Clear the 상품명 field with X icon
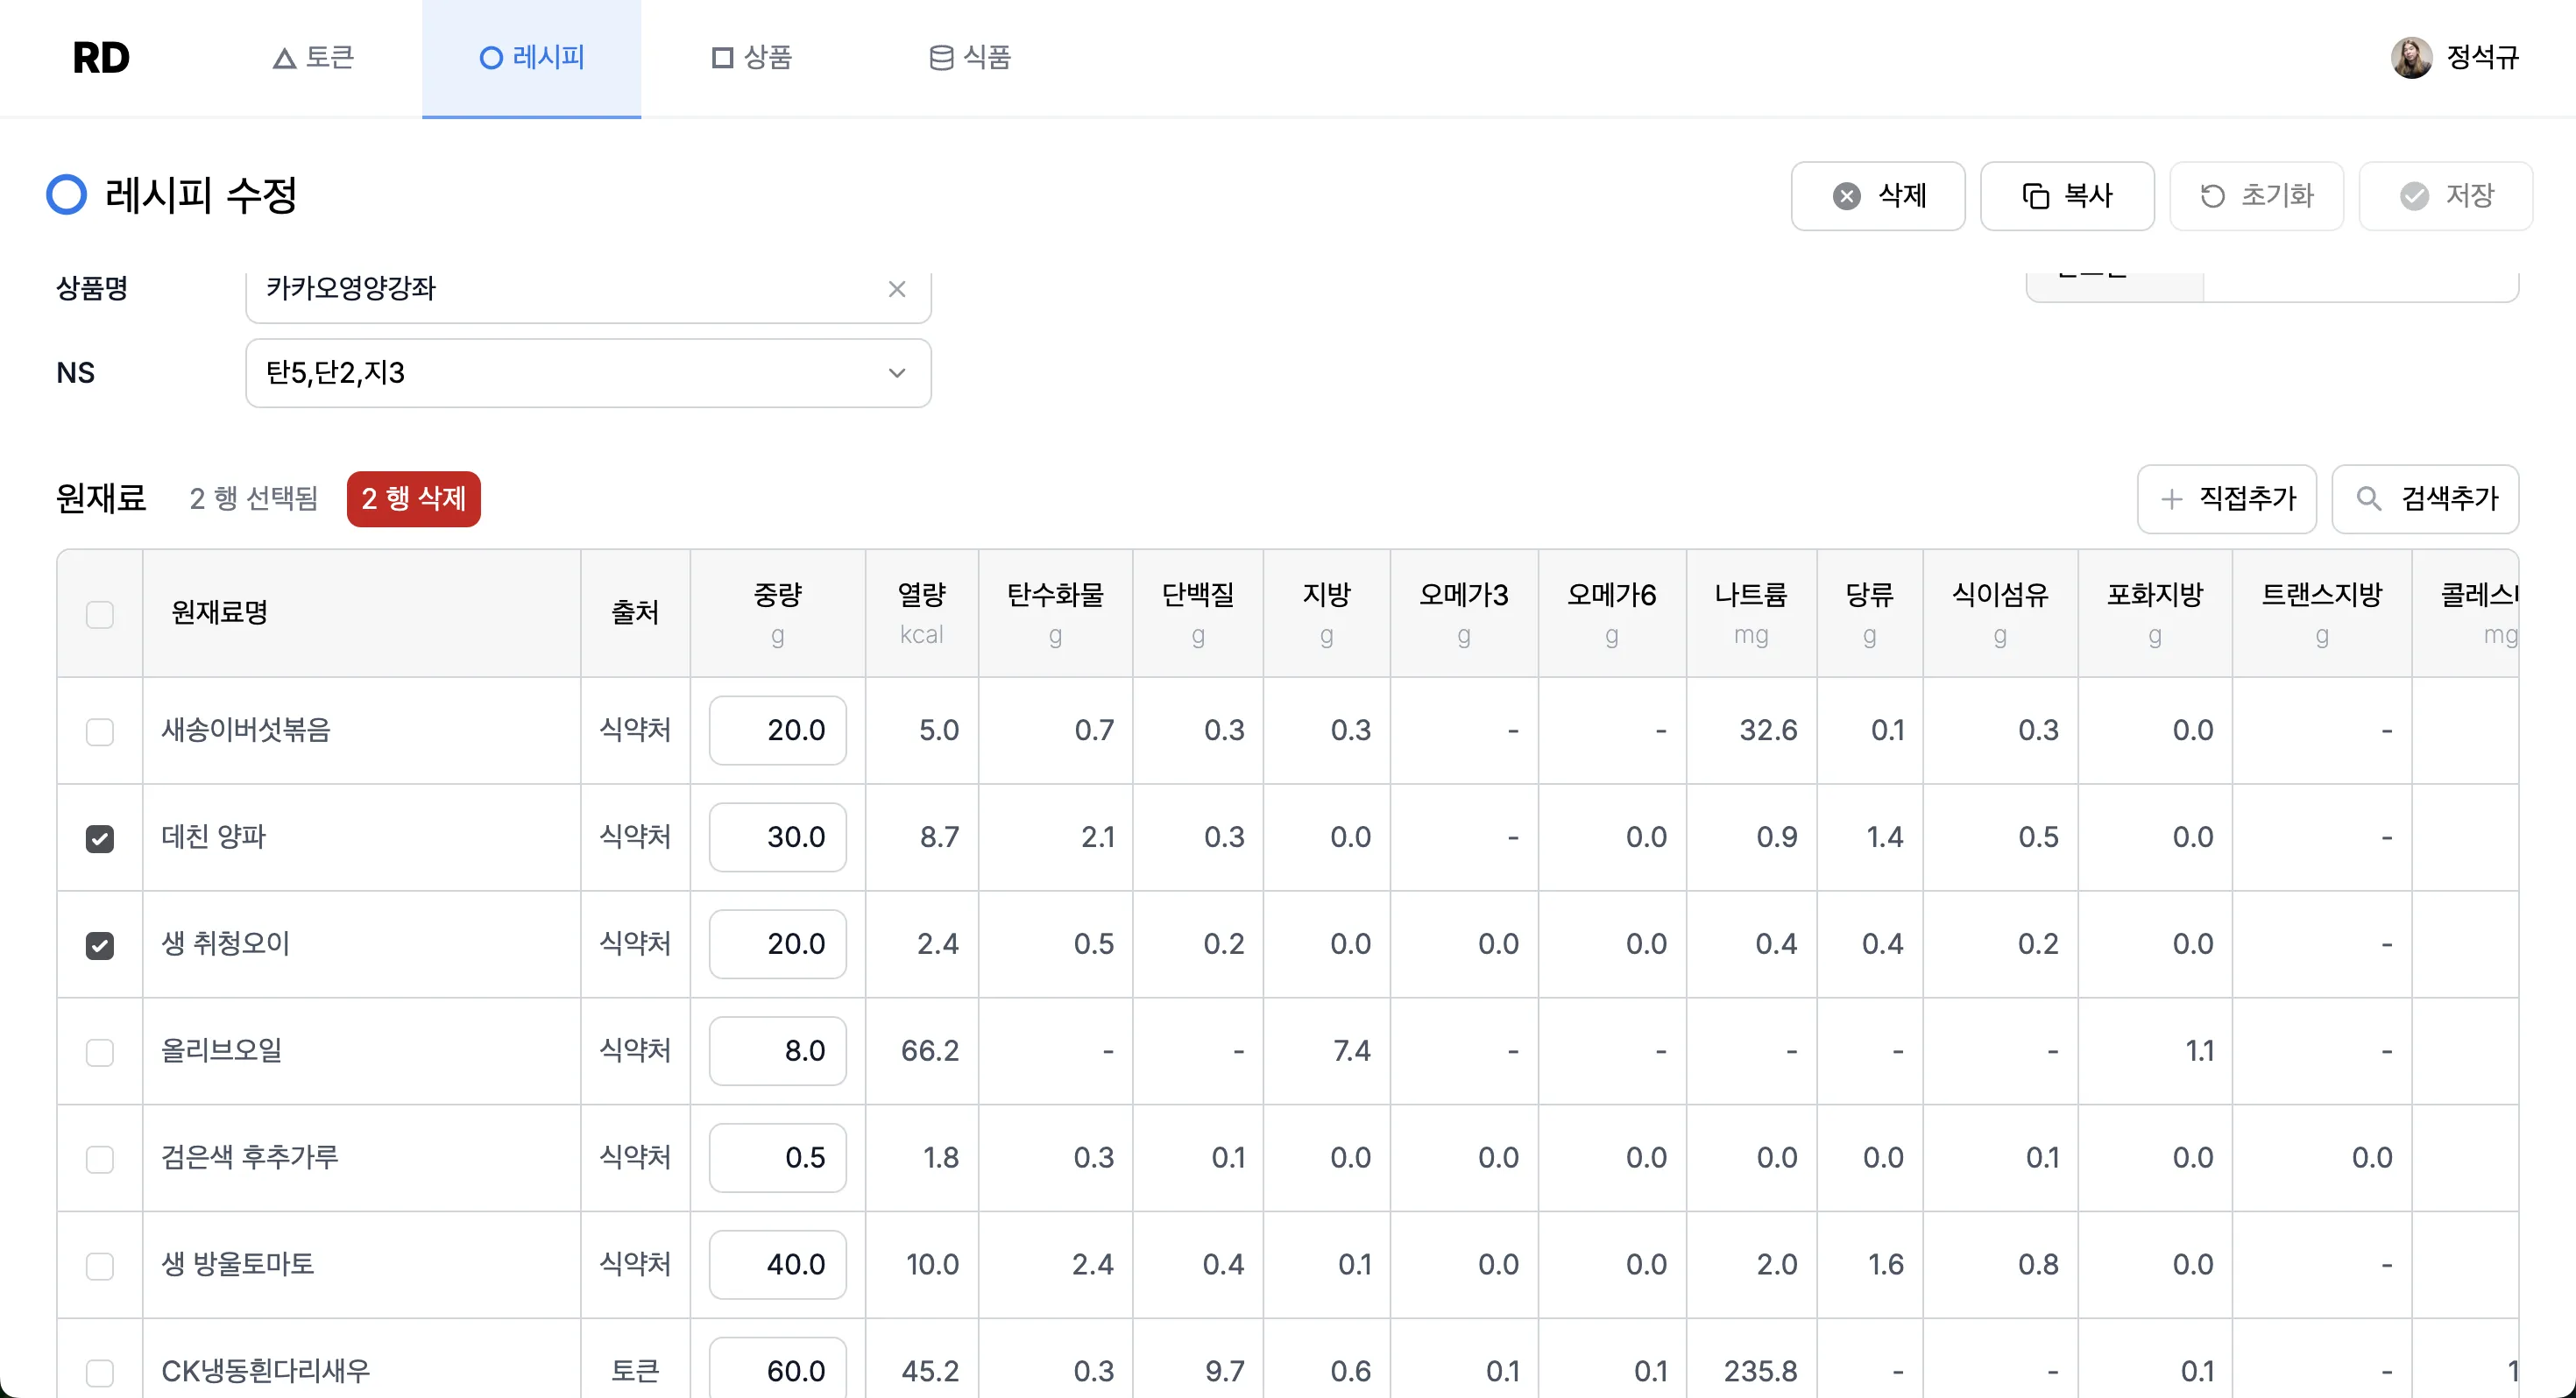 [897, 289]
